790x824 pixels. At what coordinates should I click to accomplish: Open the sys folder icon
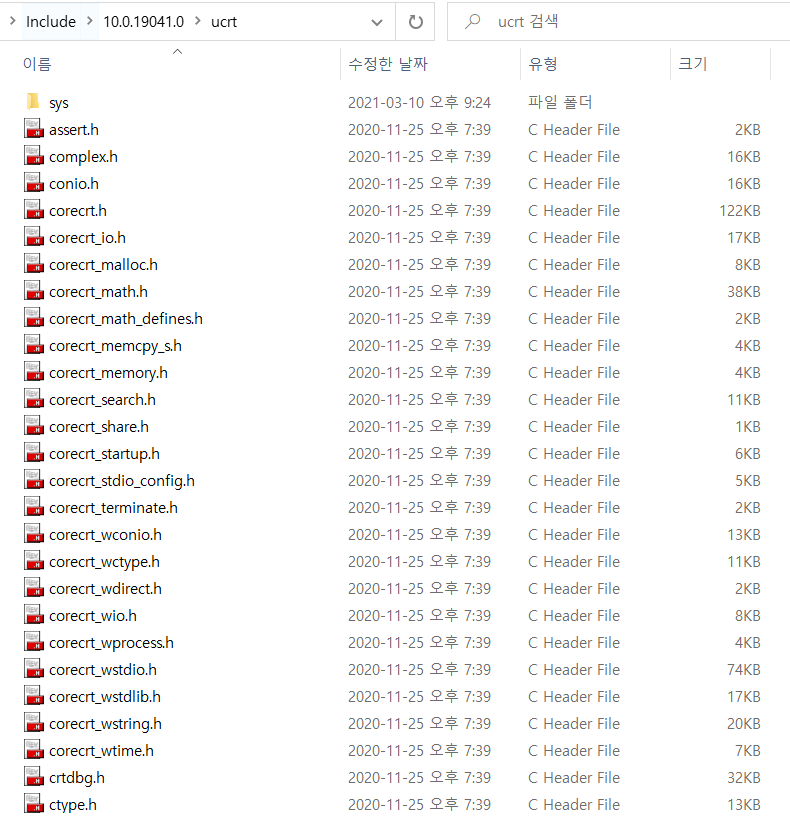click(34, 102)
